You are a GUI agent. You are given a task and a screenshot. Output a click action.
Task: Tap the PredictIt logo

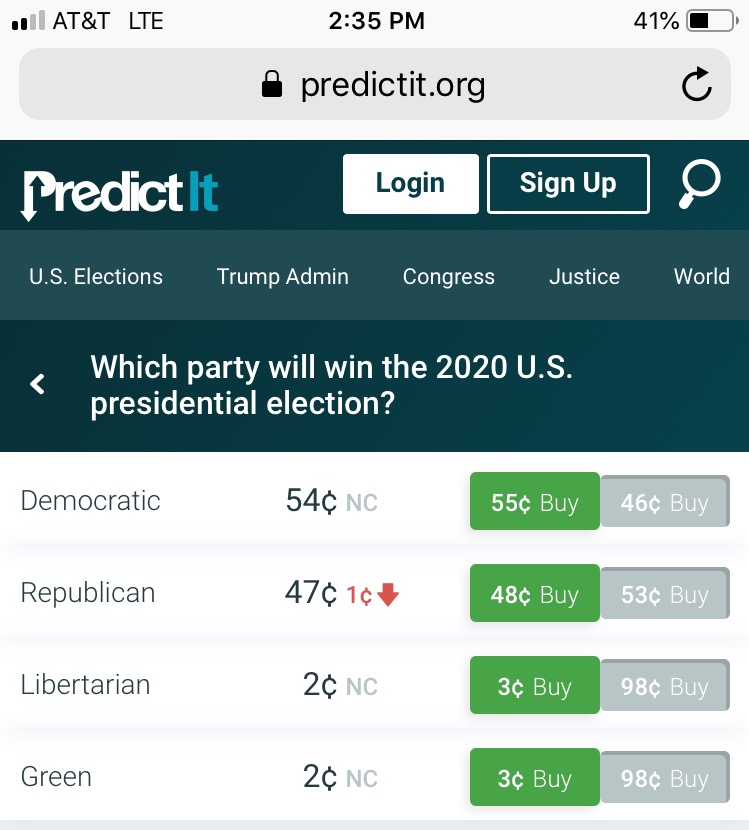[119, 194]
